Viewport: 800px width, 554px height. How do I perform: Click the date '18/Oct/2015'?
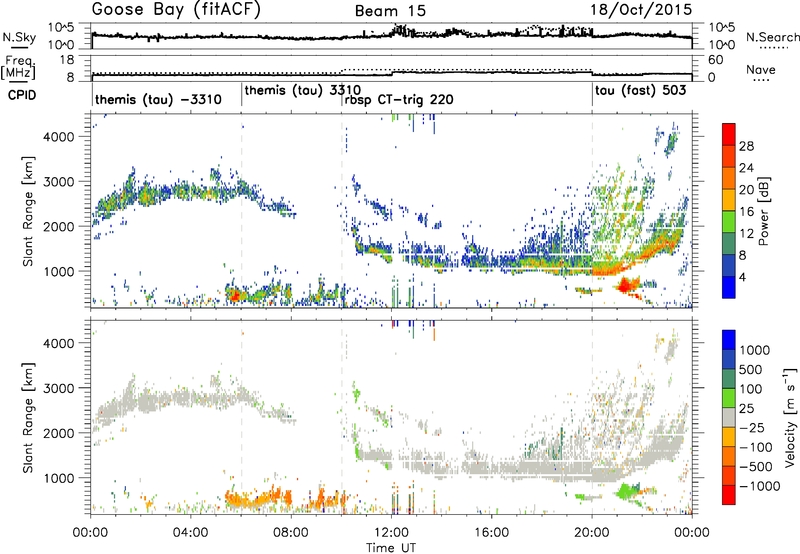tap(641, 10)
